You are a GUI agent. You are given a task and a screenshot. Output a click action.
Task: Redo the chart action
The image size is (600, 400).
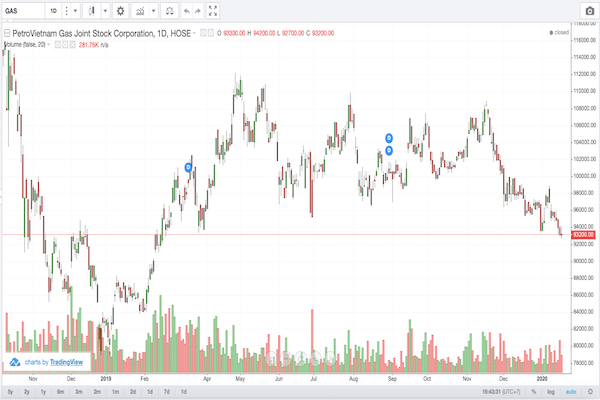(198, 11)
